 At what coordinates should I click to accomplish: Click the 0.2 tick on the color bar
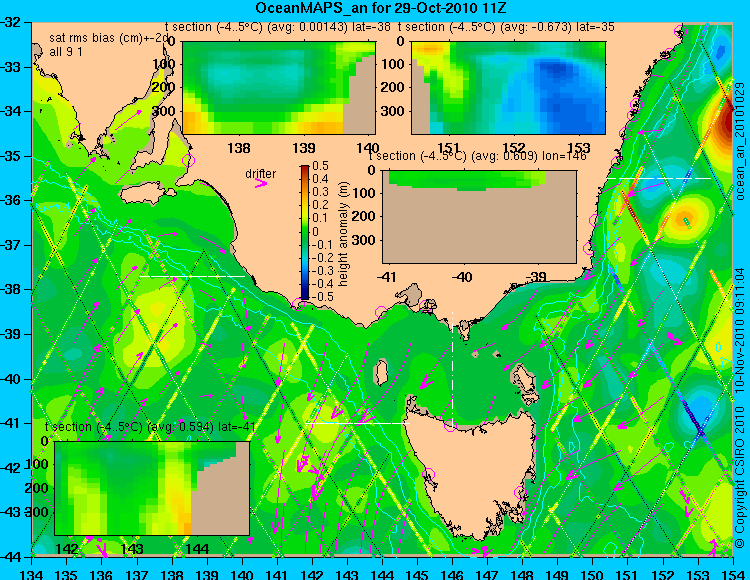pos(320,205)
